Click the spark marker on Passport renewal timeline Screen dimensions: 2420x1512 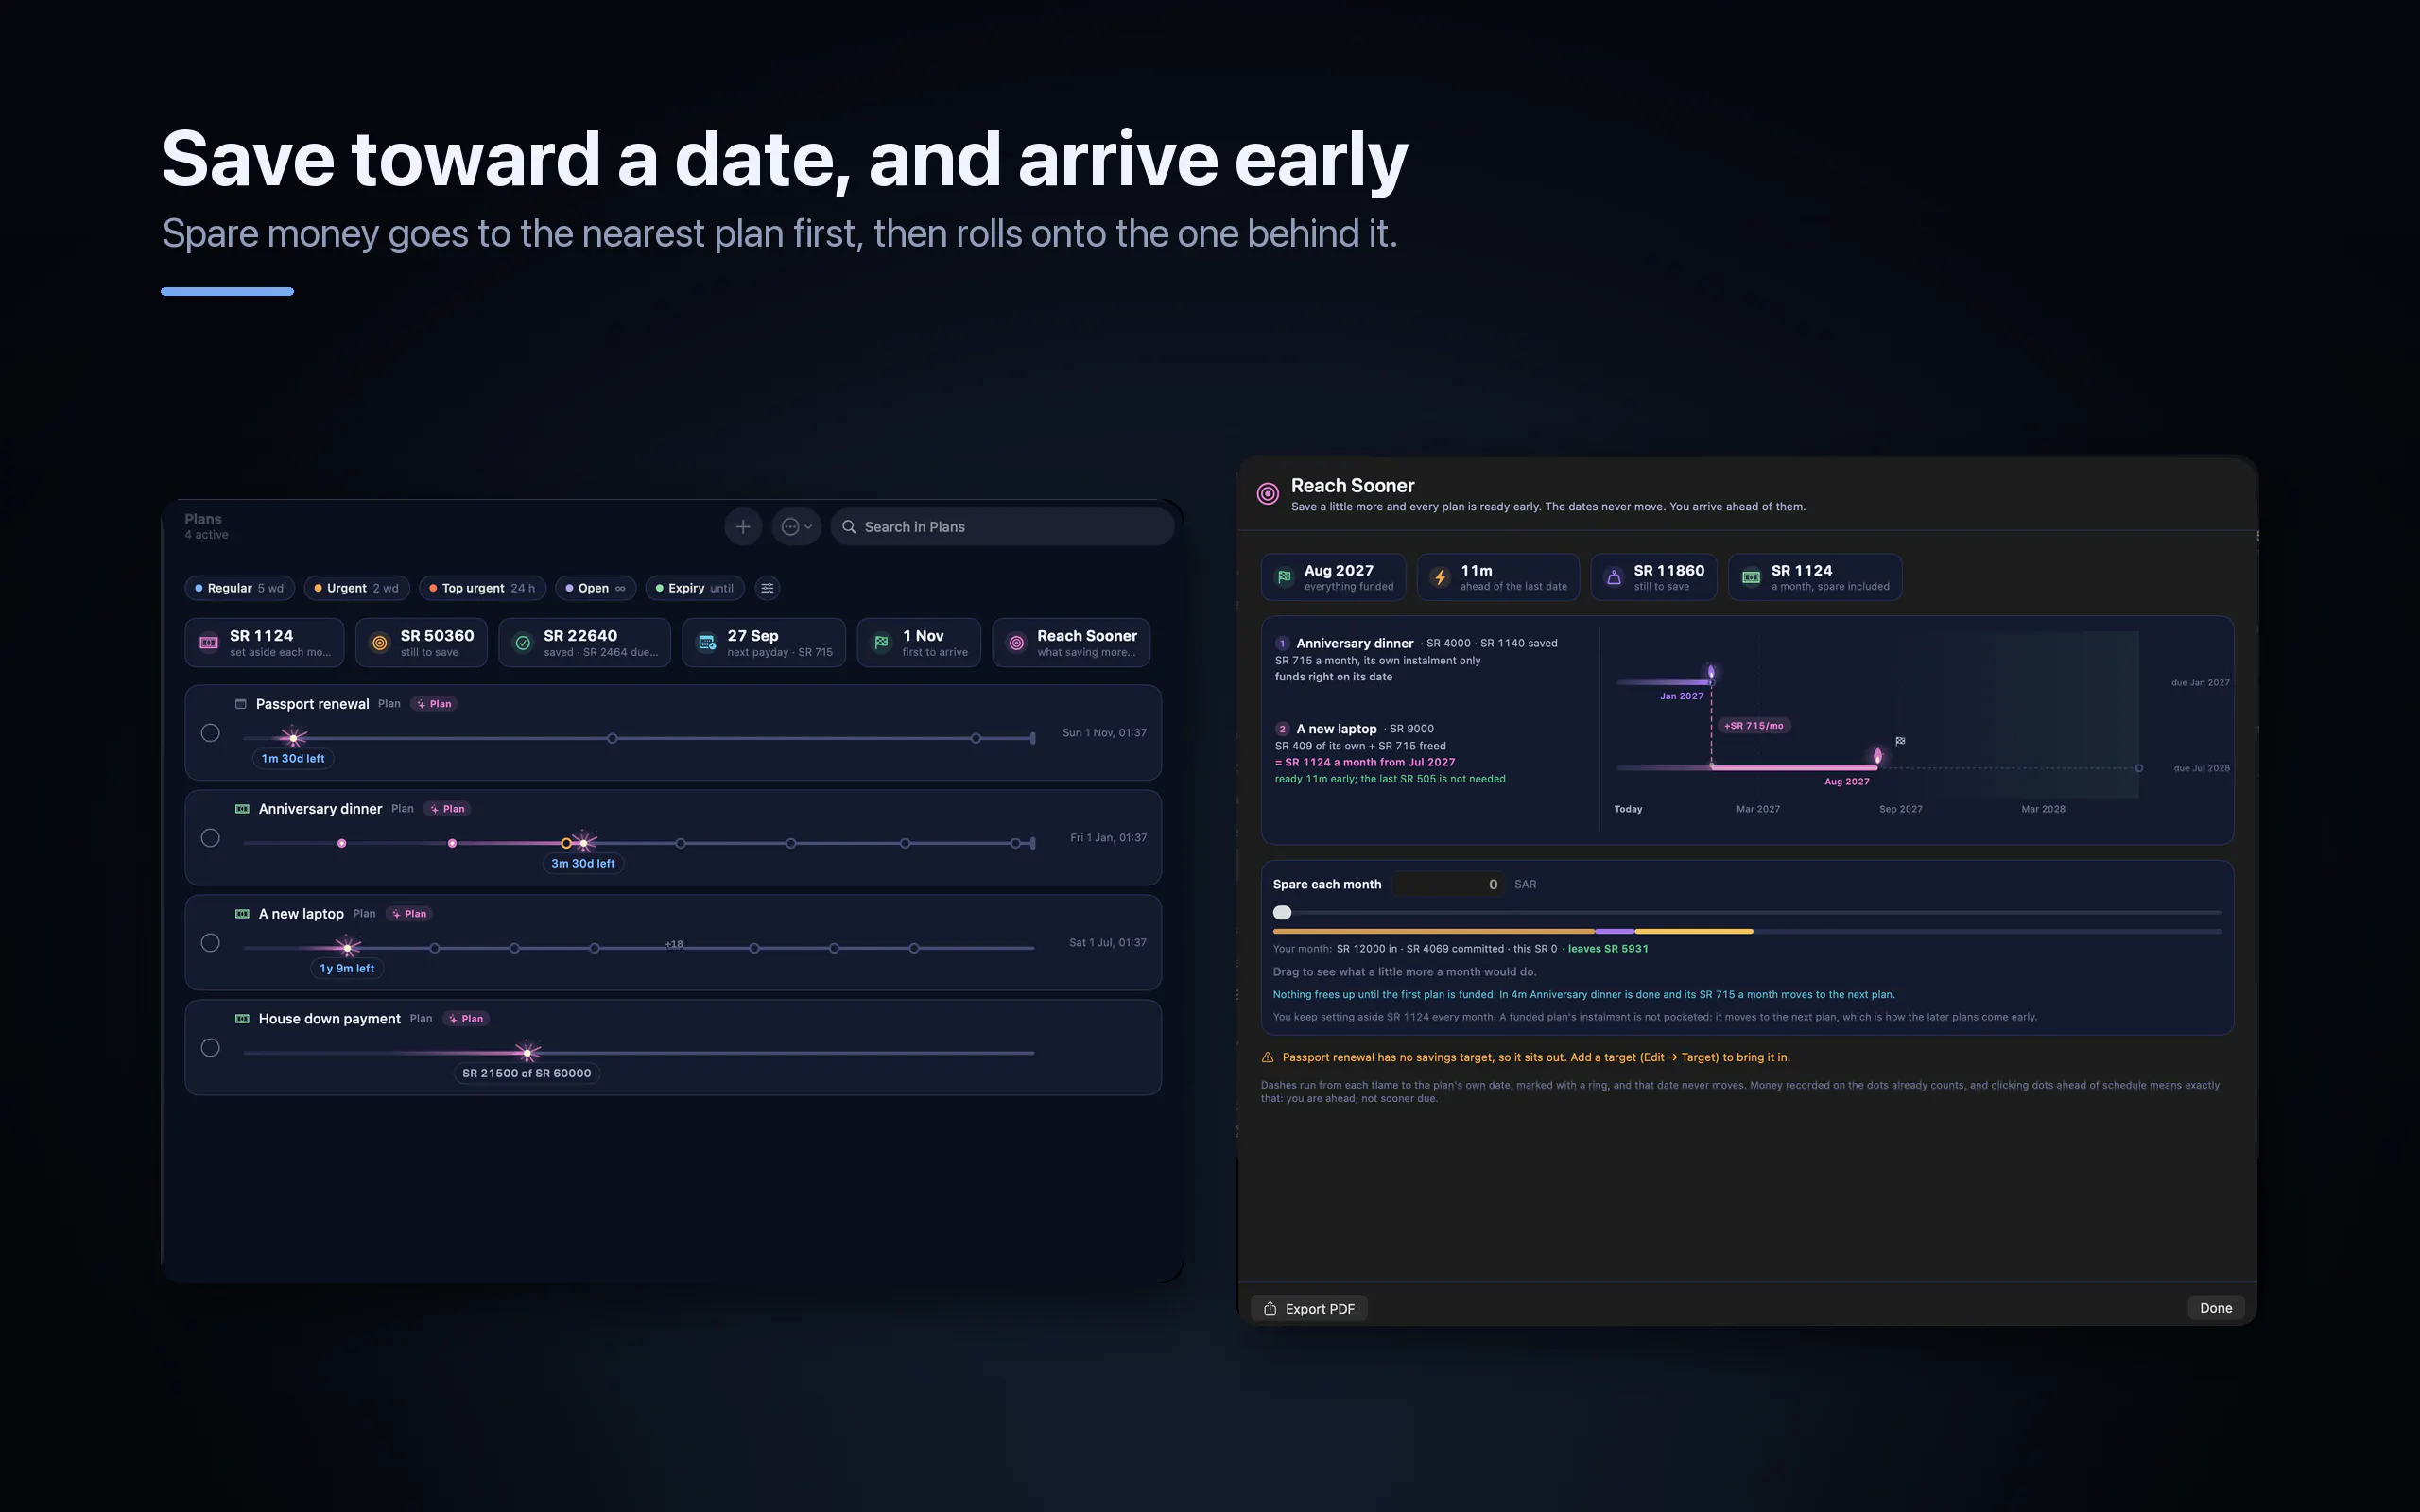[293, 738]
